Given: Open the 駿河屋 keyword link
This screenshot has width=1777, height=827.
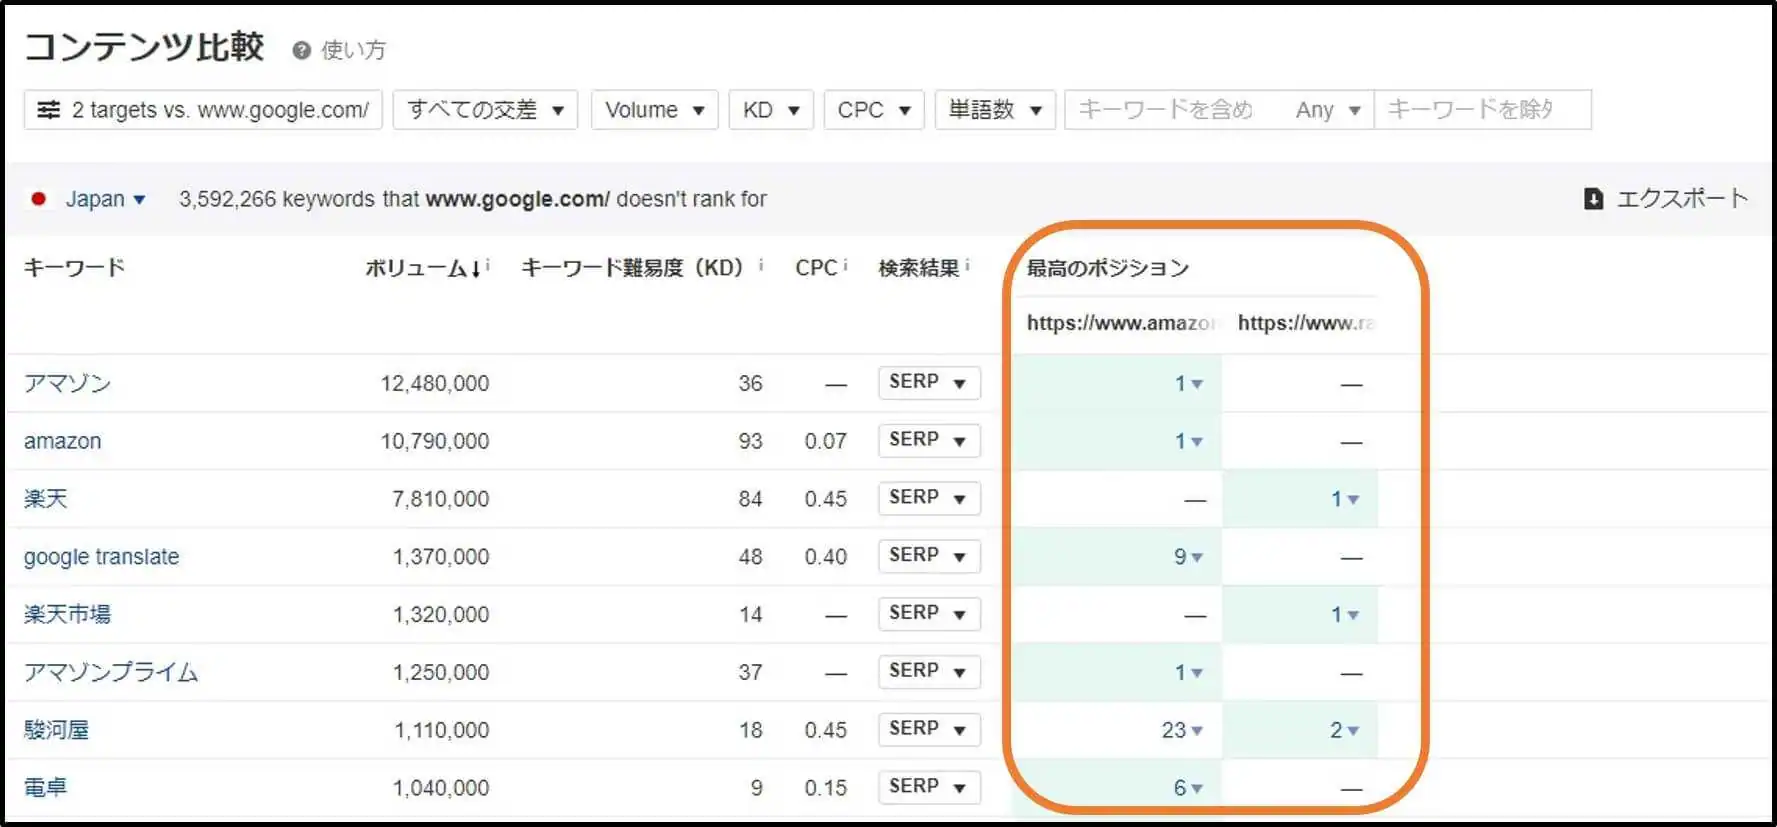Looking at the screenshot, I should coord(57,730).
